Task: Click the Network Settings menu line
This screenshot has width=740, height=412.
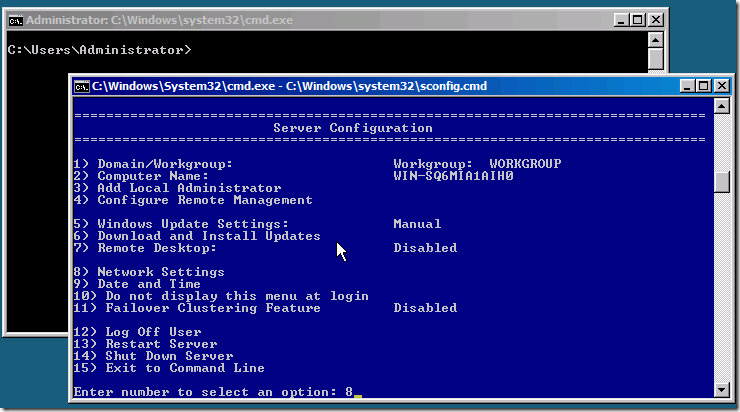Action: pyautogui.click(x=150, y=272)
